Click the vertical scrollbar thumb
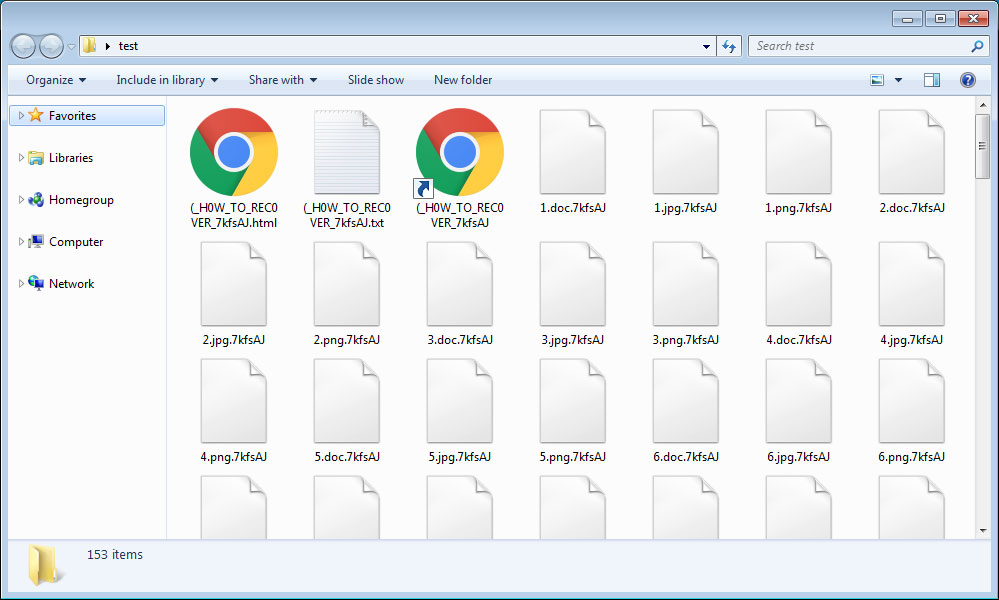Image resolution: width=999 pixels, height=600 pixels. pyautogui.click(x=982, y=146)
